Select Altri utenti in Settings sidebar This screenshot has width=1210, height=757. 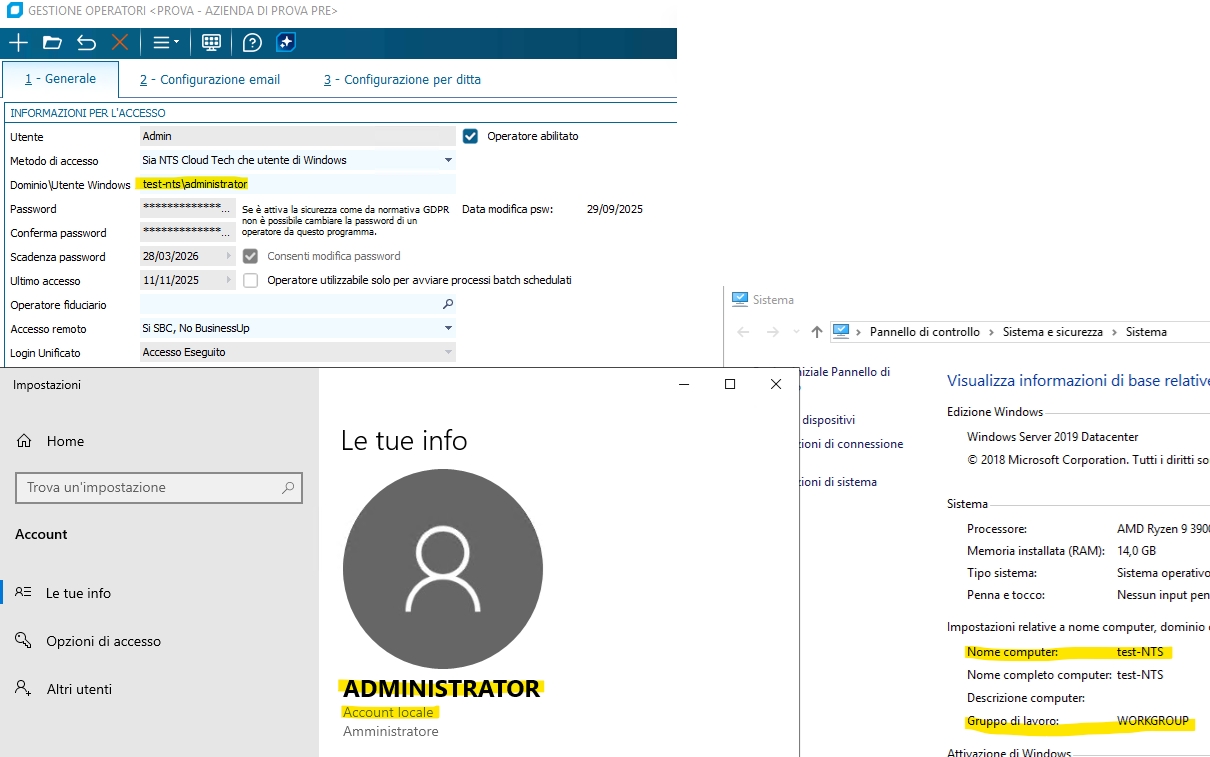tap(79, 689)
